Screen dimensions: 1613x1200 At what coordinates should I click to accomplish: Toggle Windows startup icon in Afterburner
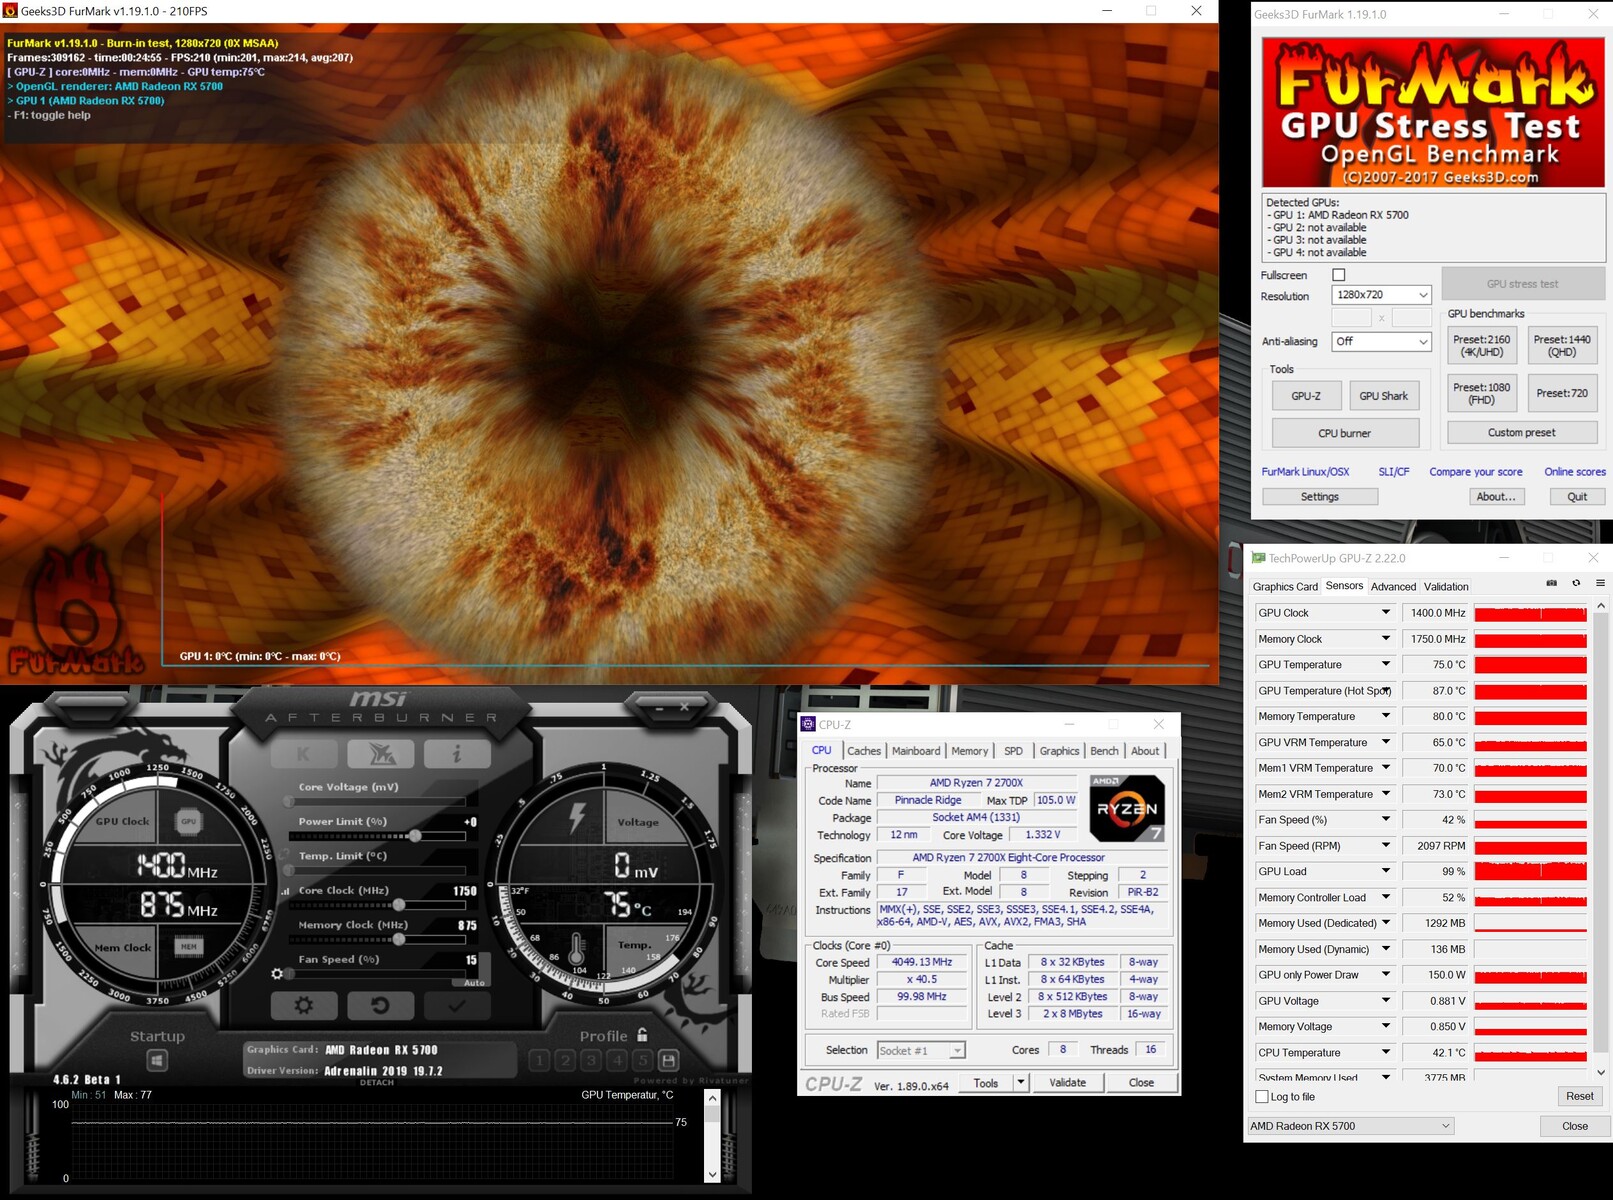(157, 1060)
